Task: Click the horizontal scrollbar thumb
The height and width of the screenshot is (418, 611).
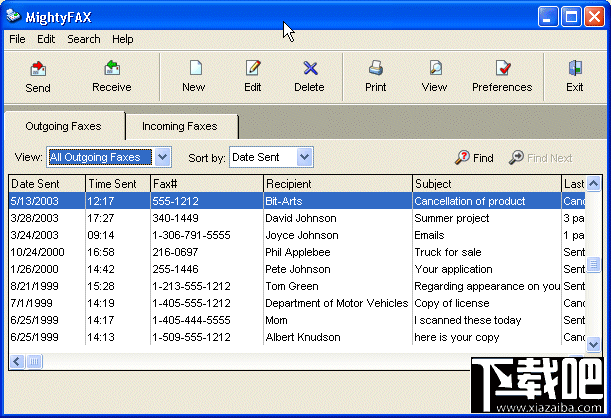Action: (34, 362)
